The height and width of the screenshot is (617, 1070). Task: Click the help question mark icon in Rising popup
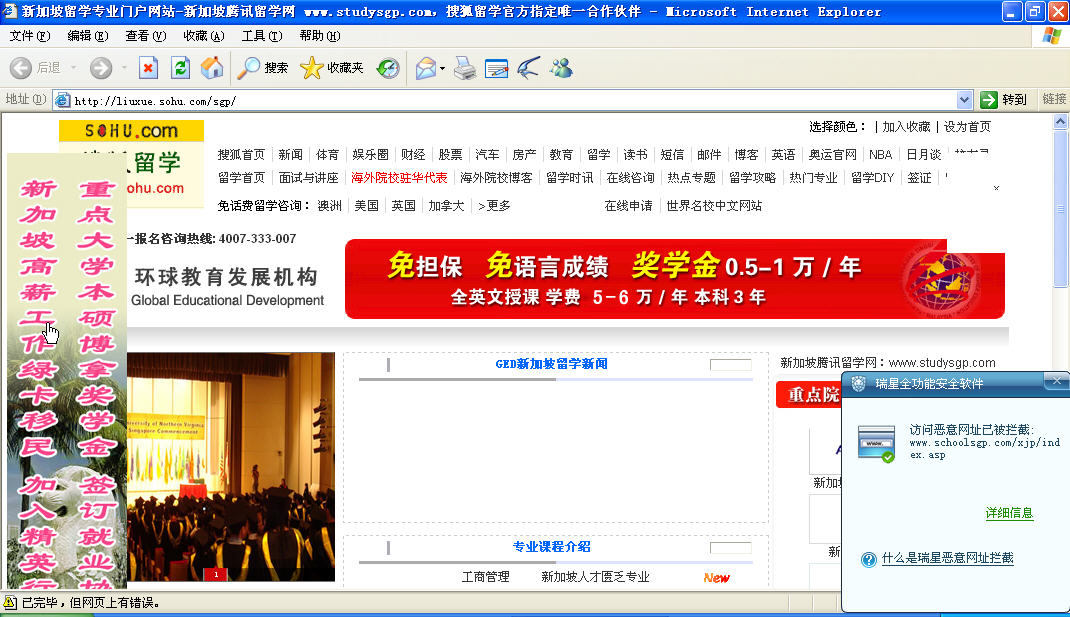(868, 559)
